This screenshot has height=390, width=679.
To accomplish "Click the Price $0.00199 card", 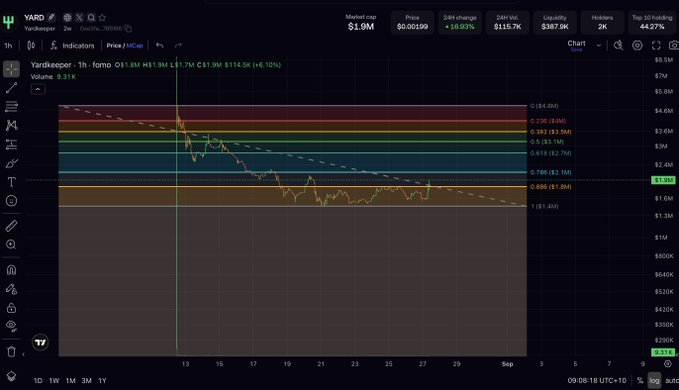I will click(412, 23).
